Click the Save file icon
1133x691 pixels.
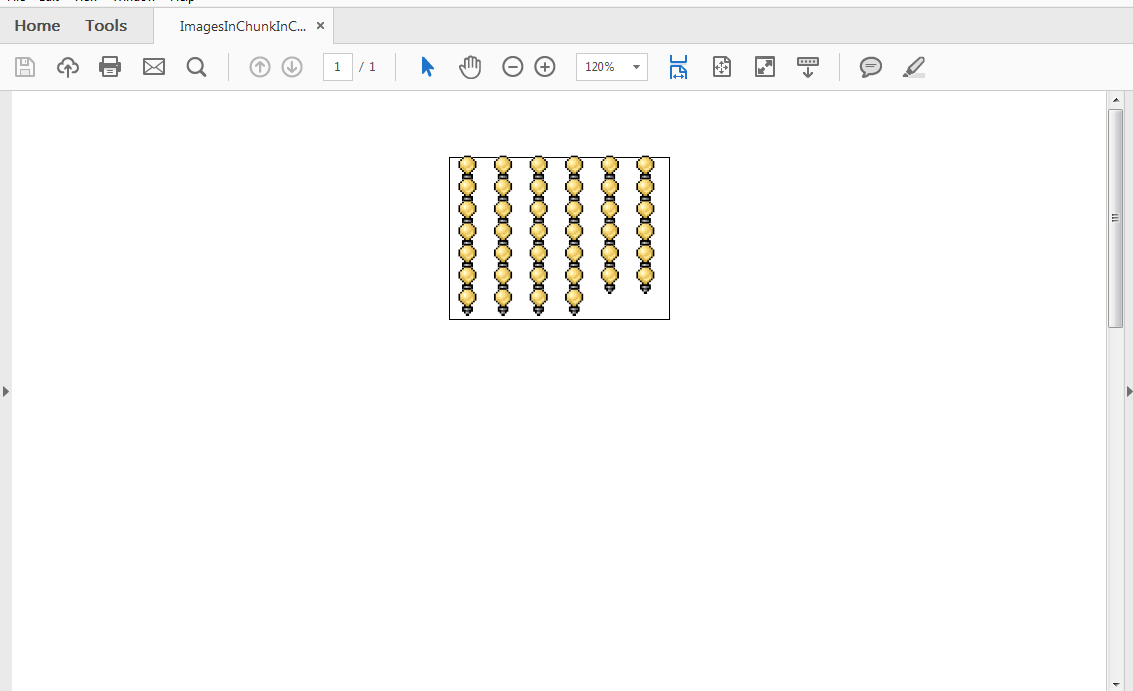click(25, 67)
